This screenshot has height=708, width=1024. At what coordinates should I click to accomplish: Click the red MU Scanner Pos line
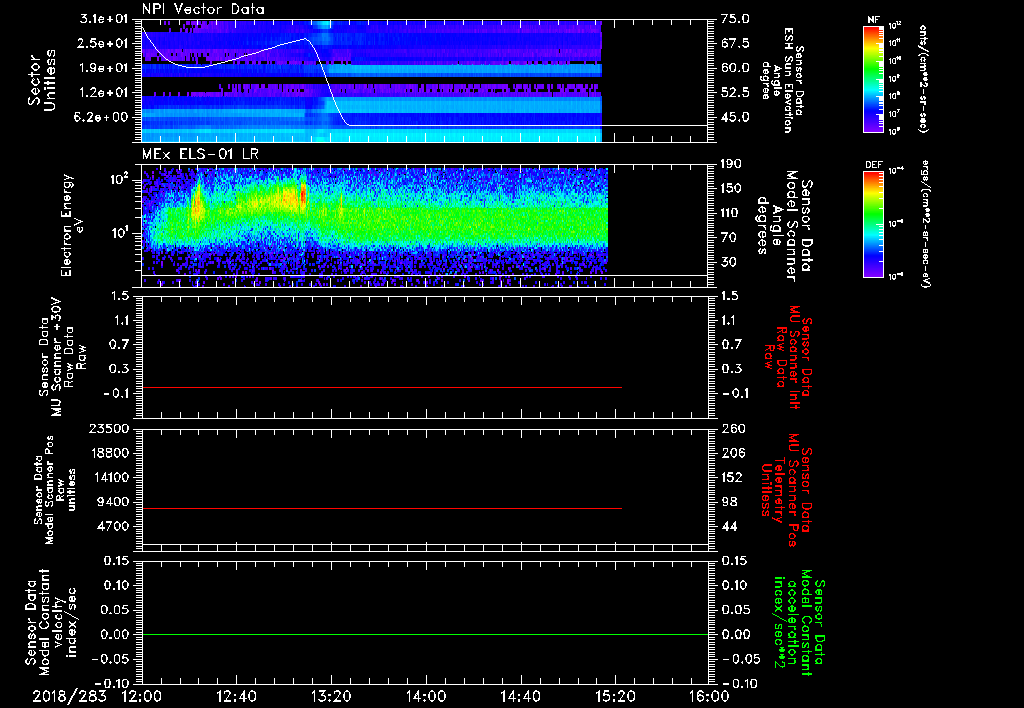click(380, 509)
